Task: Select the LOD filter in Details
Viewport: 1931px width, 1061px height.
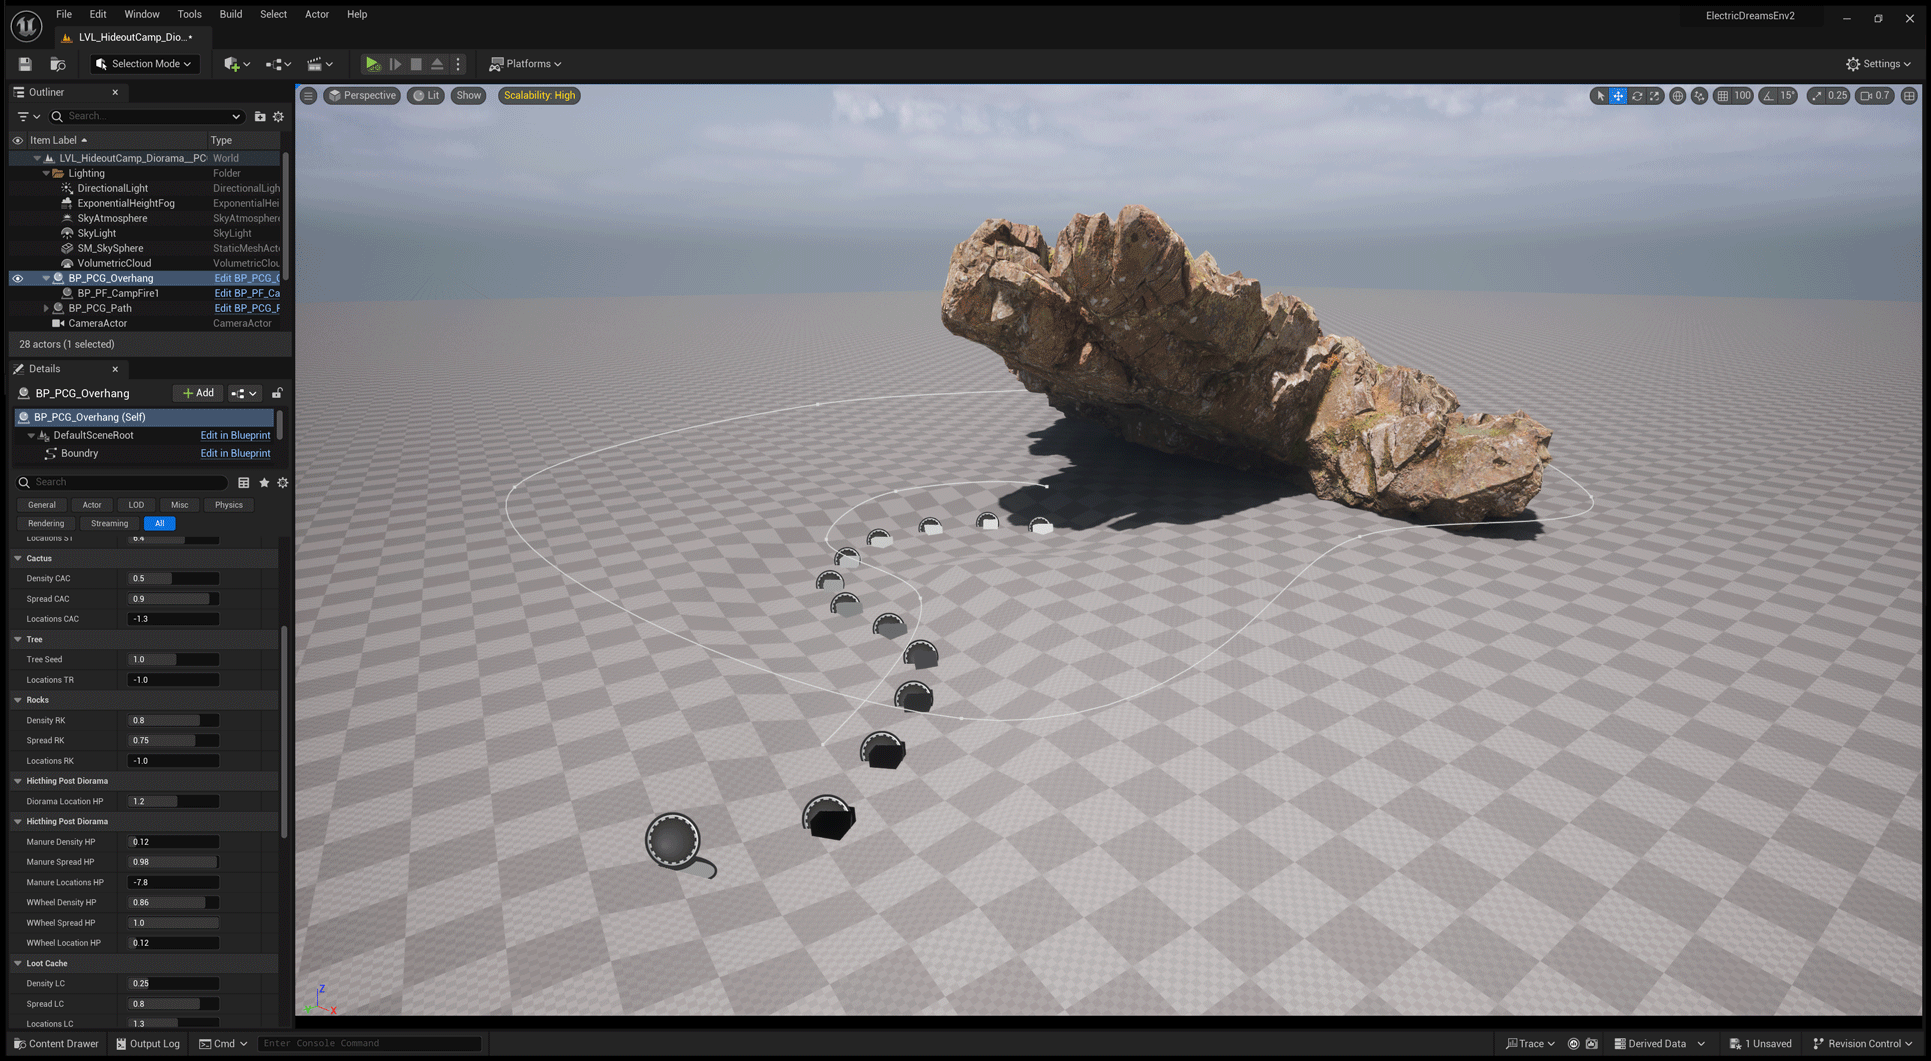Action: click(136, 505)
